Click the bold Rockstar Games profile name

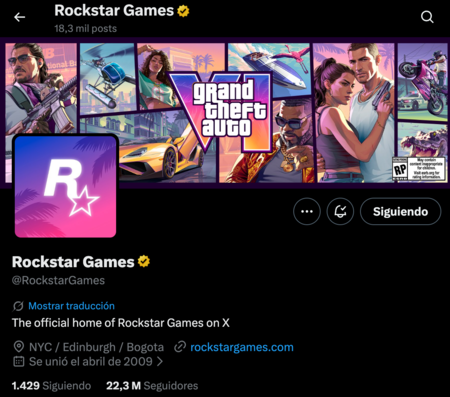click(73, 262)
